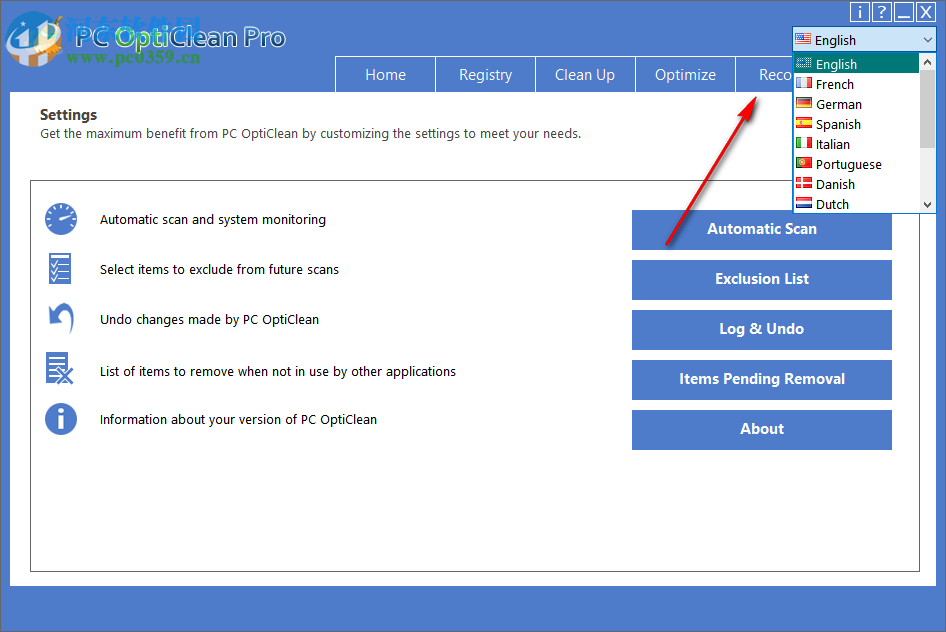This screenshot has height=632, width=946.
Task: Open the Exclusion List
Action: pos(761,279)
